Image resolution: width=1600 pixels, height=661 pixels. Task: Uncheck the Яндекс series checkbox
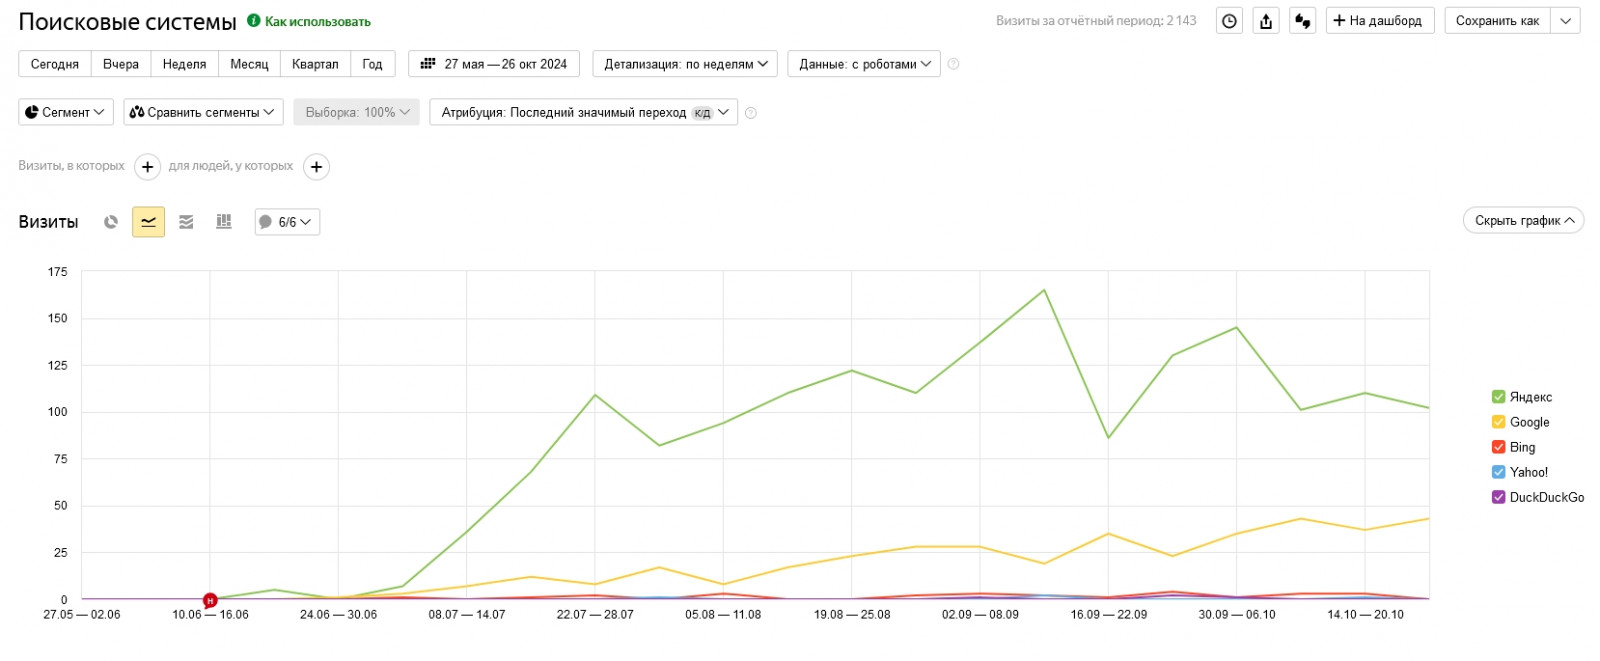(1498, 397)
